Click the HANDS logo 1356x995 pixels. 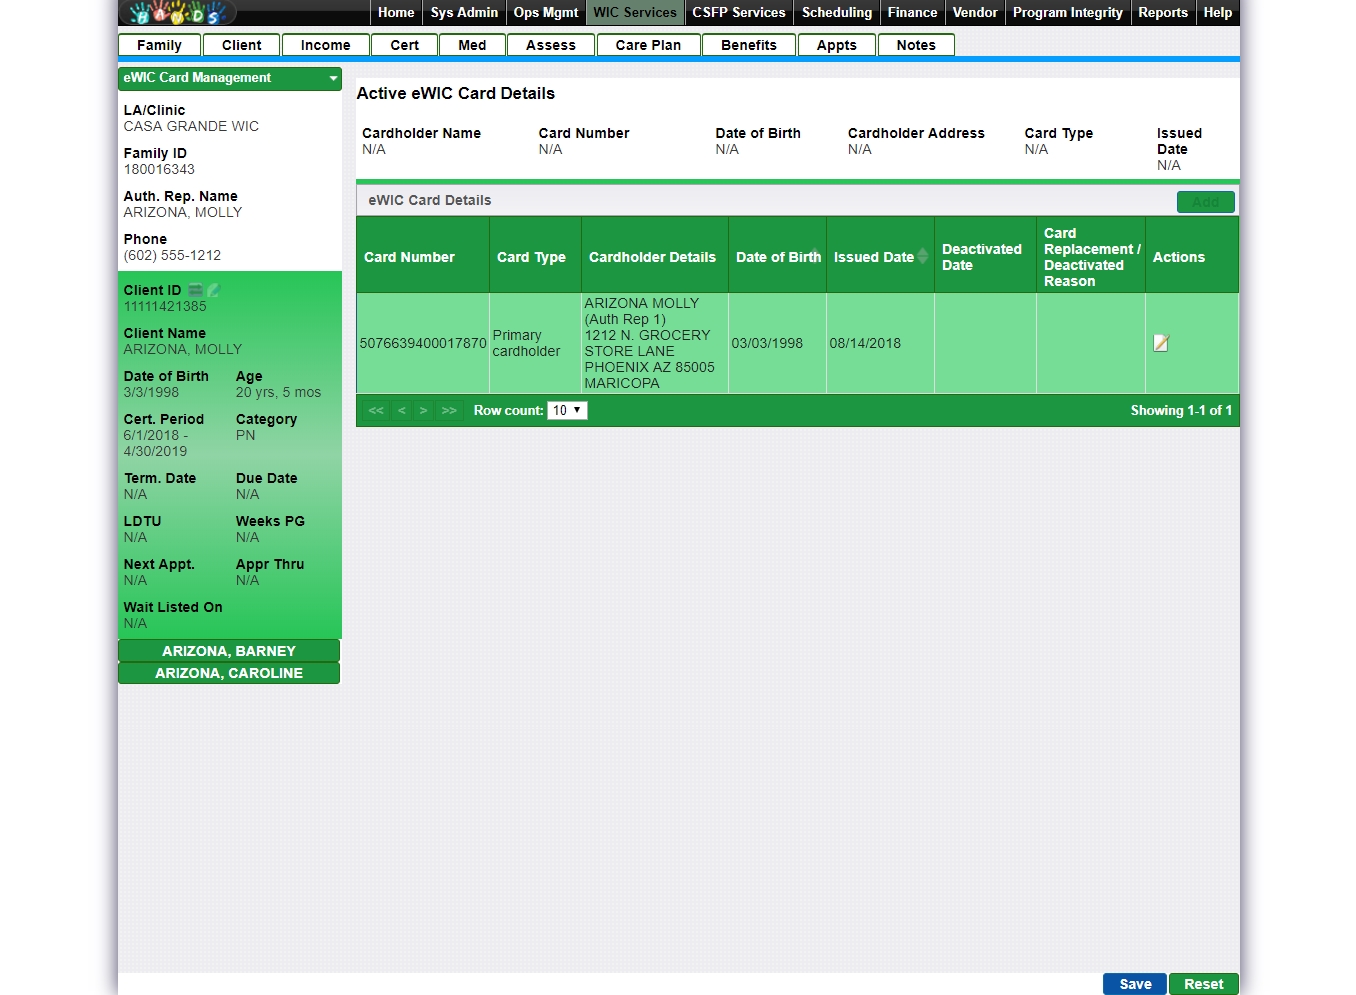tap(178, 13)
